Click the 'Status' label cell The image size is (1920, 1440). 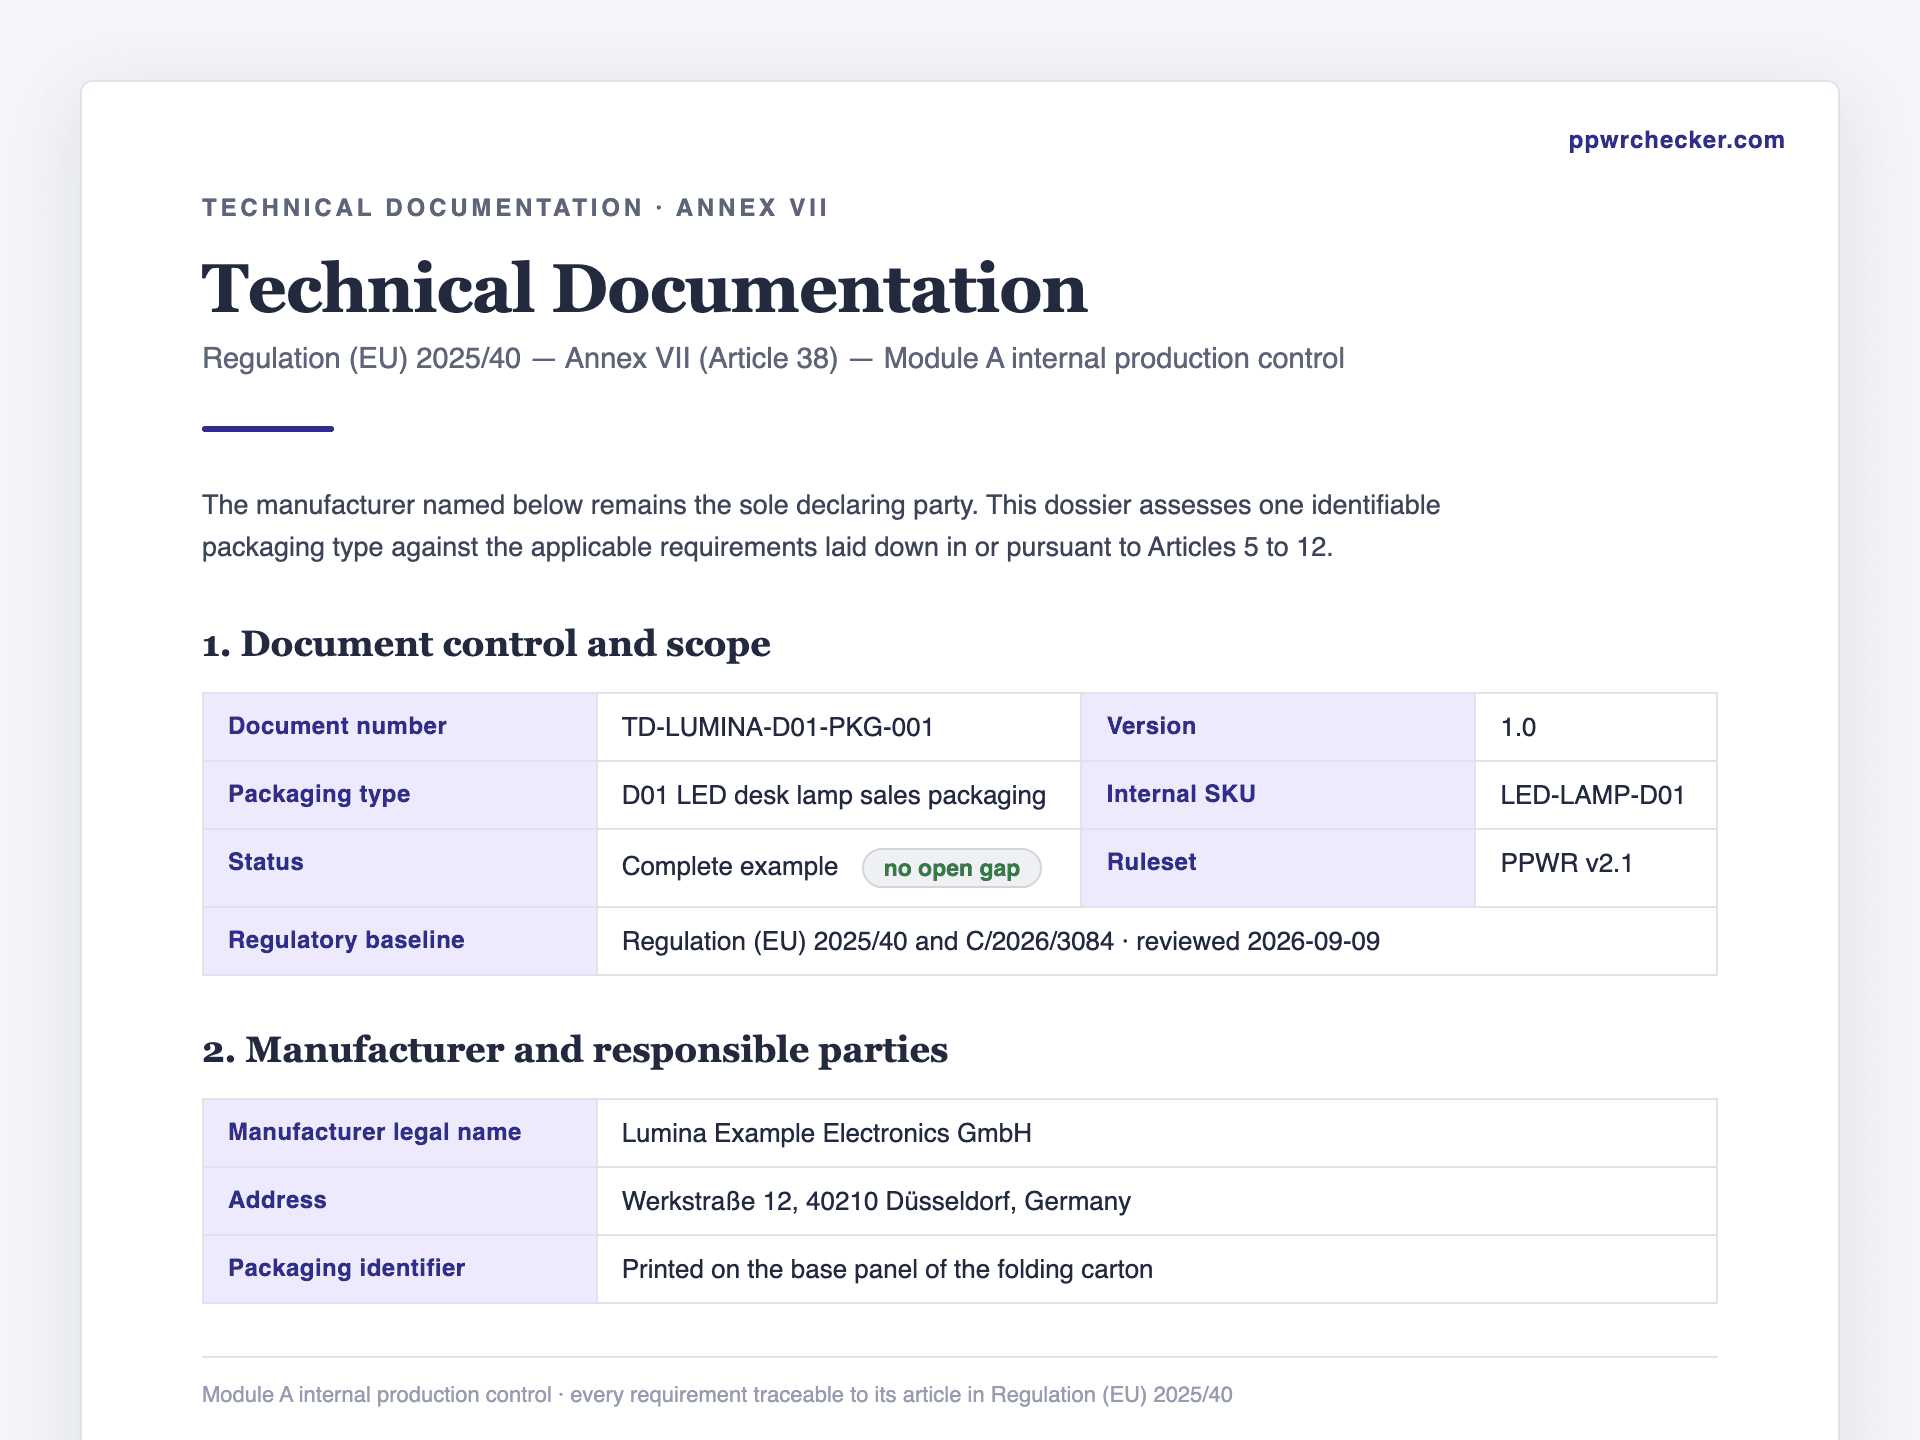[x=400, y=868]
